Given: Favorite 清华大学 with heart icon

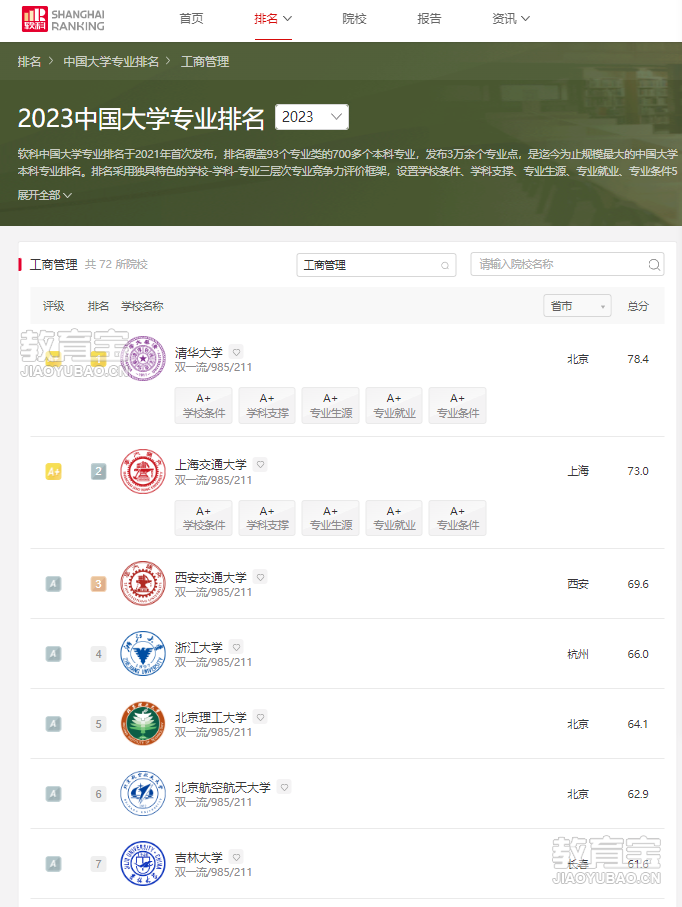Looking at the screenshot, I should tap(236, 352).
